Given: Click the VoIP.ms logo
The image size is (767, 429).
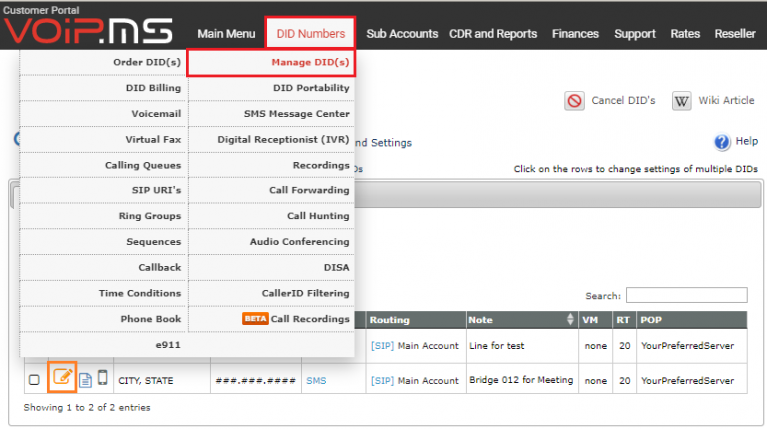Looking at the screenshot, I should pyautogui.click(x=88, y=31).
